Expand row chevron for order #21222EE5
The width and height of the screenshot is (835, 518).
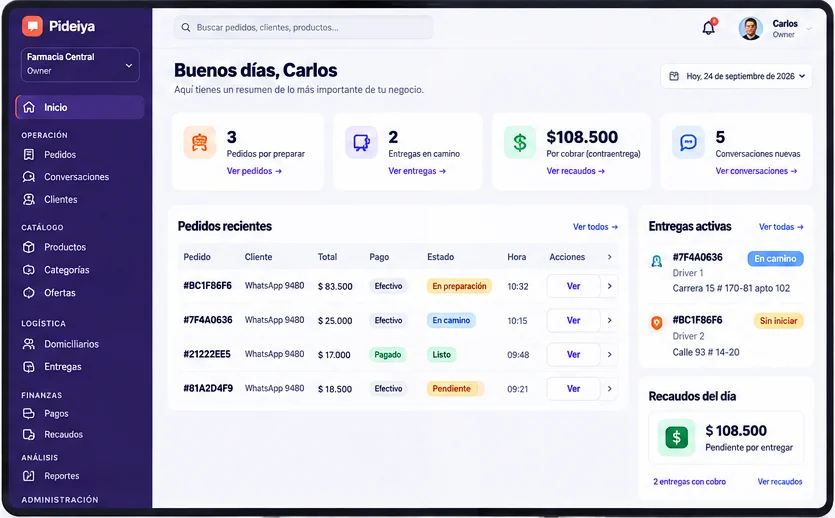click(x=609, y=354)
